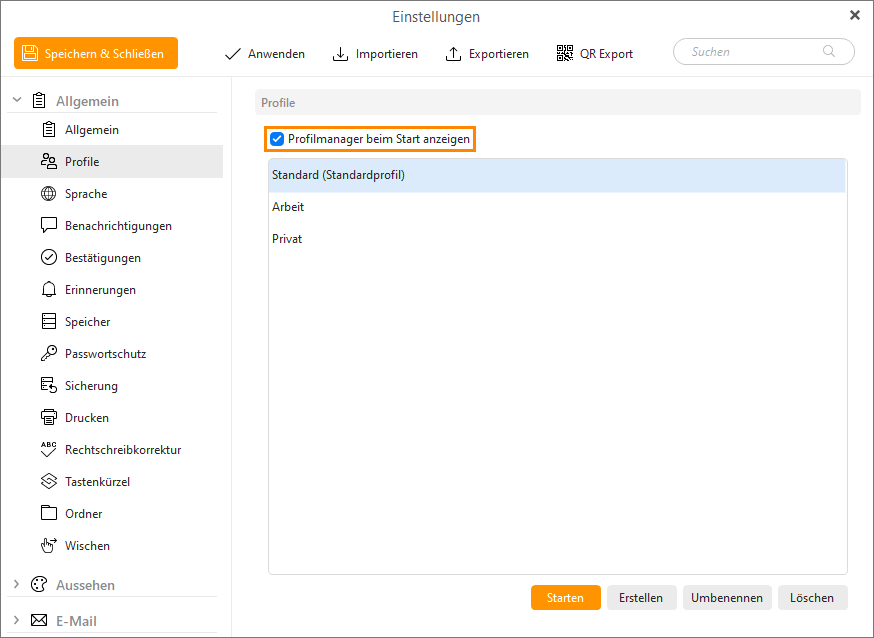Collapse the Allgemein section

click(x=16, y=101)
